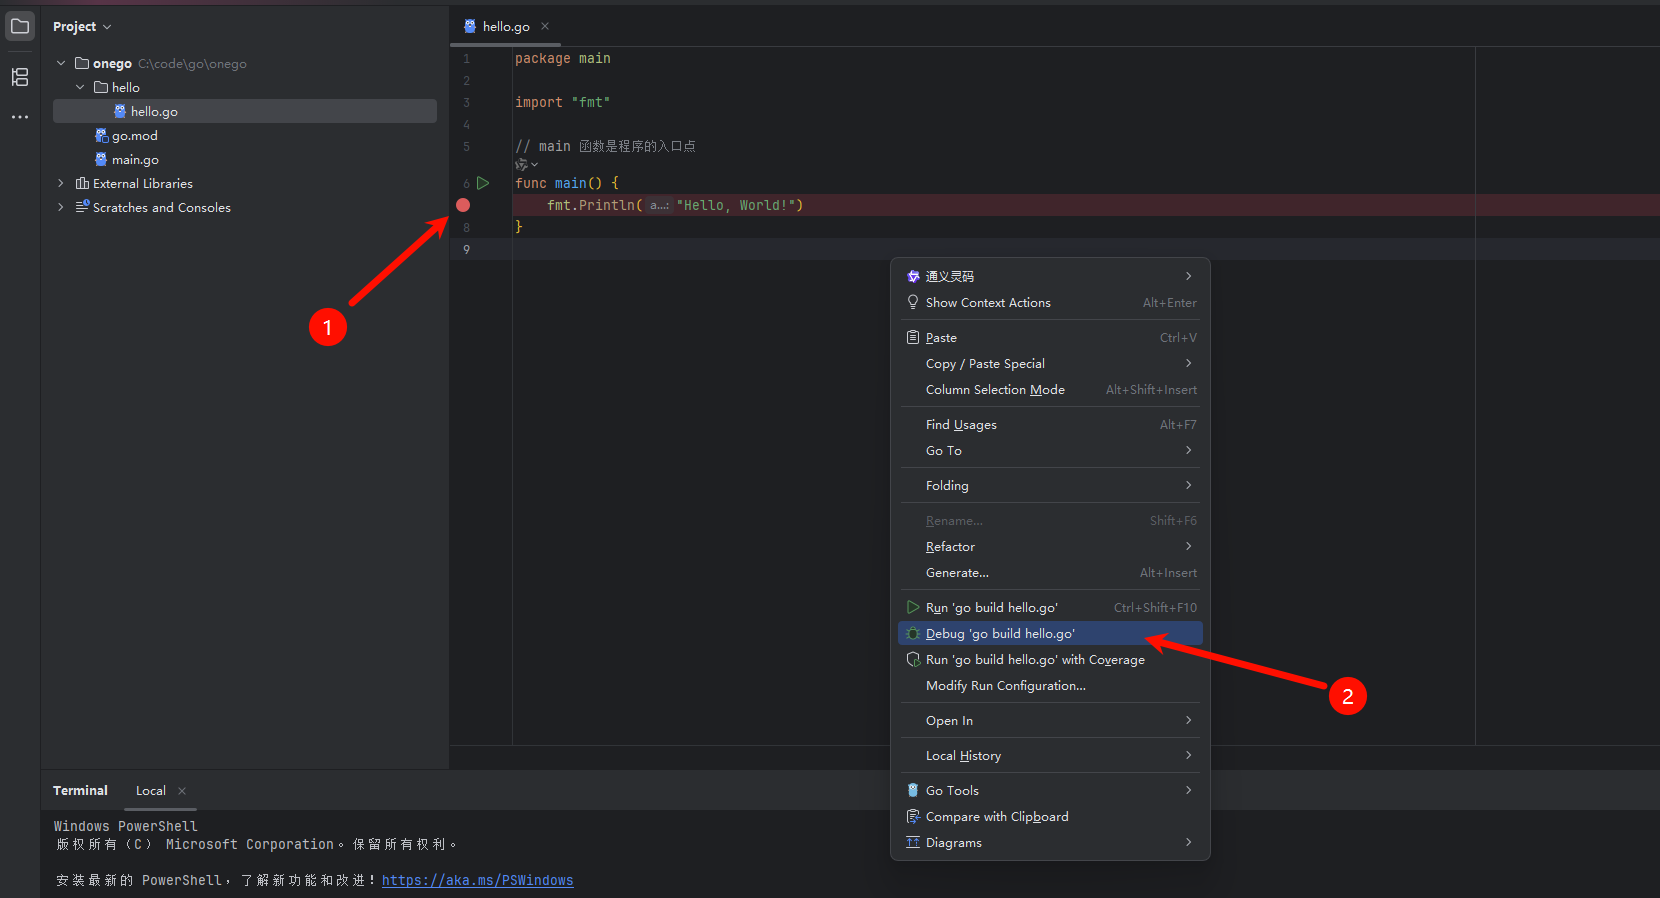Open main.go in the project tree
This screenshot has height=898, width=1660.
135,160
